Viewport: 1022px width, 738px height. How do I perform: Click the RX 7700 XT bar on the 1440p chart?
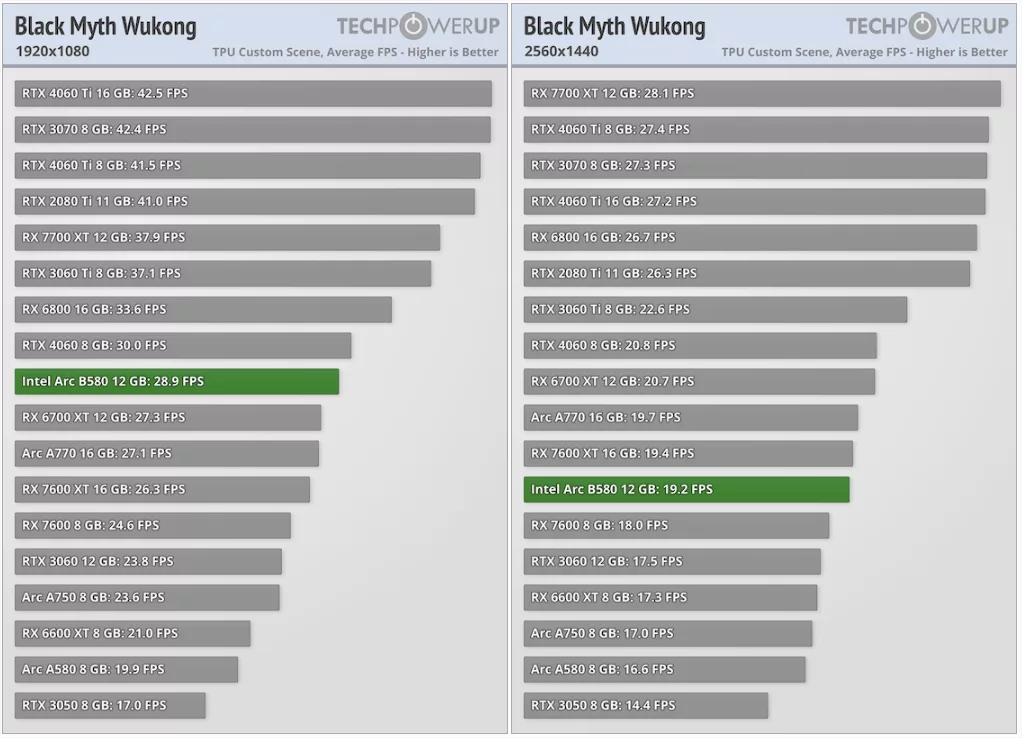(x=760, y=93)
